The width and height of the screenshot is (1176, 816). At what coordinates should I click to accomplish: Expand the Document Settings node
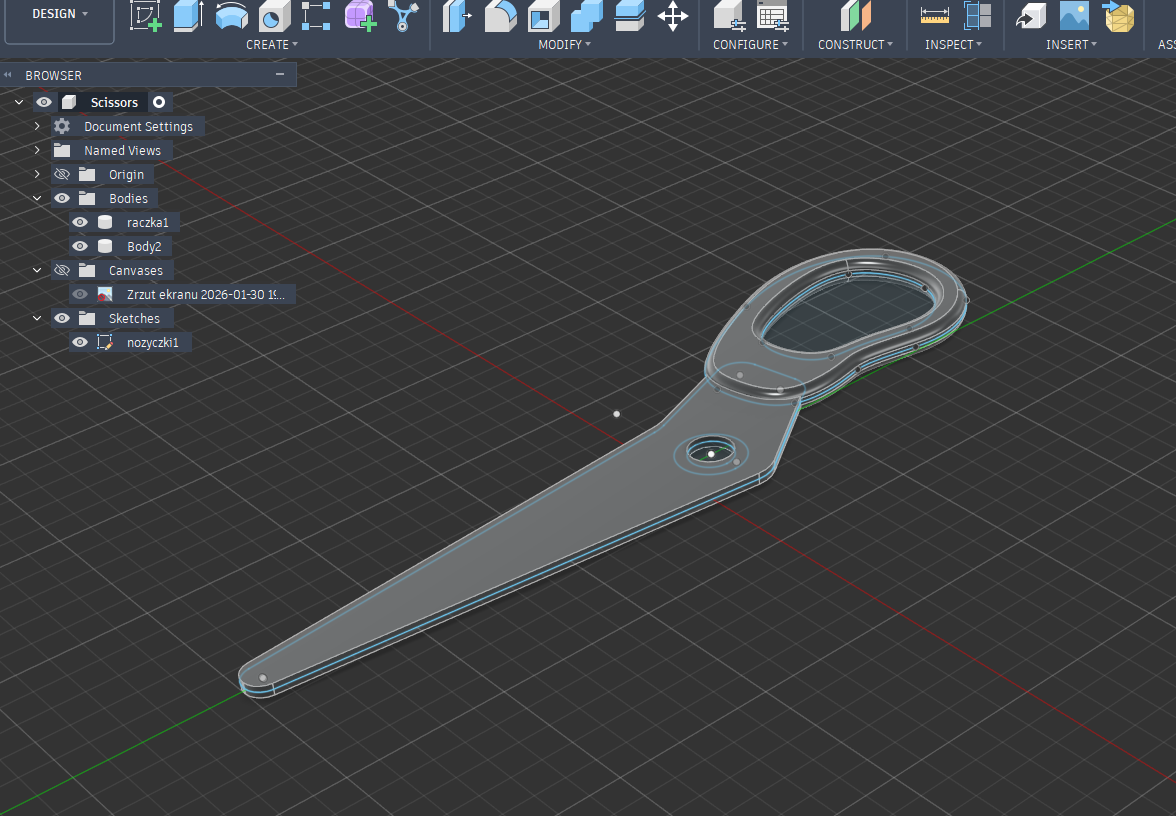click(x=37, y=126)
